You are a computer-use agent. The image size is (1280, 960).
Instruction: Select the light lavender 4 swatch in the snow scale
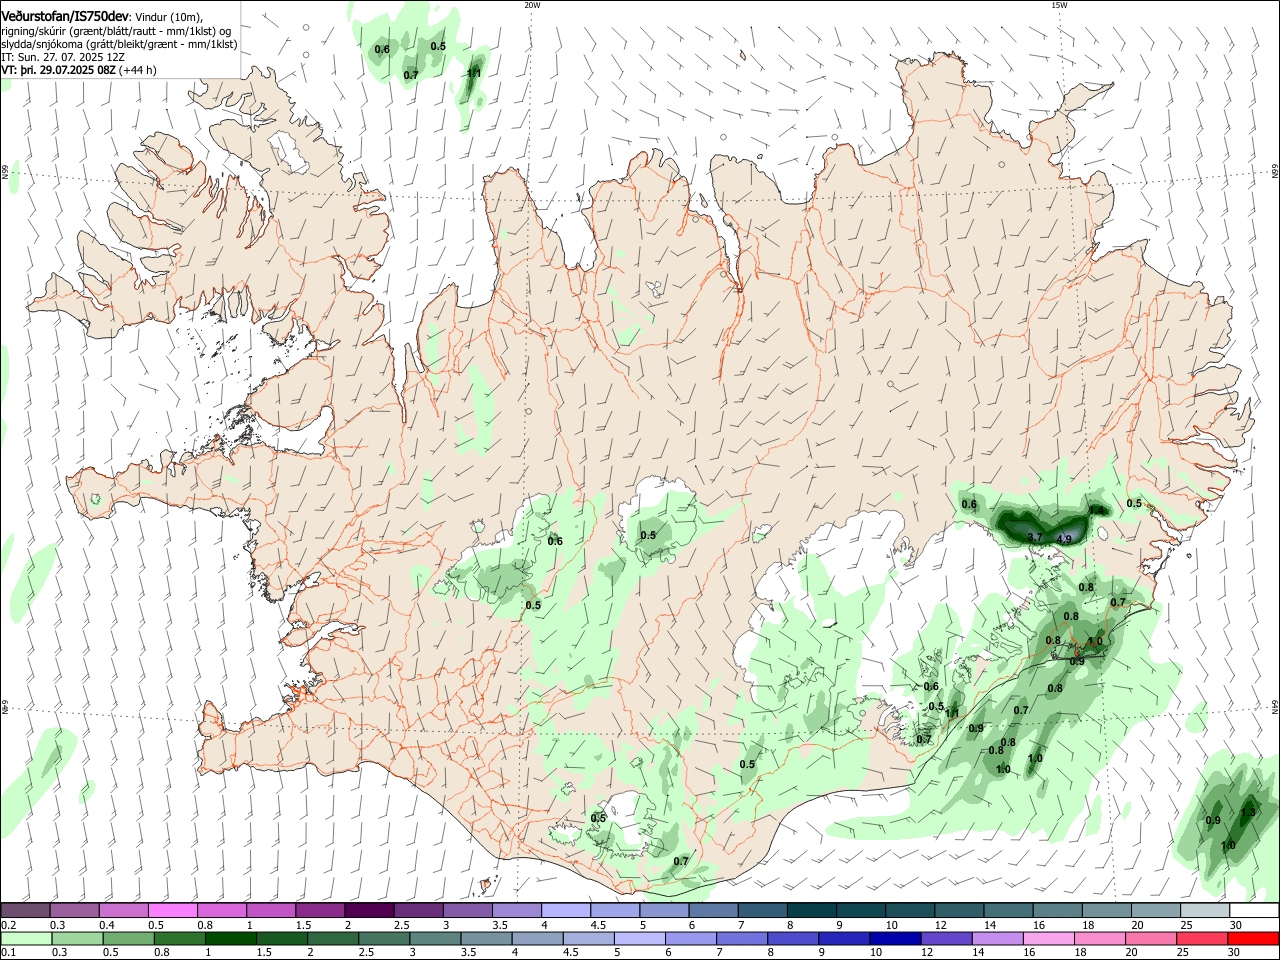564,910
